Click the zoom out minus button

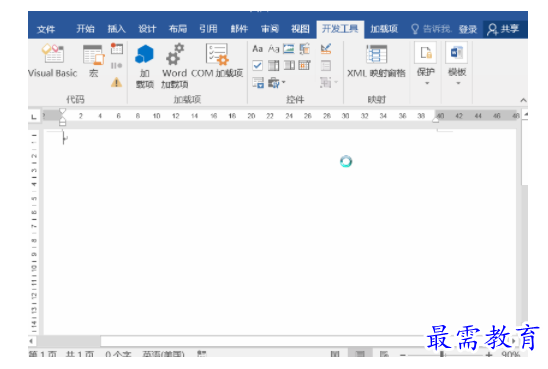(403, 355)
